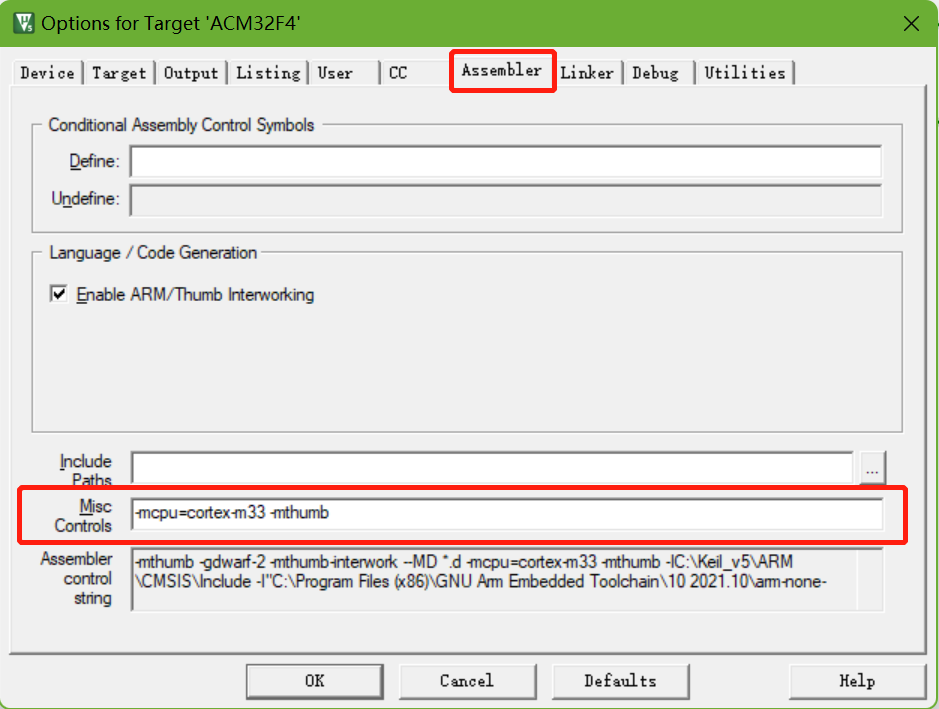Switch to the Device tab
The image size is (939, 709).
tap(47, 73)
